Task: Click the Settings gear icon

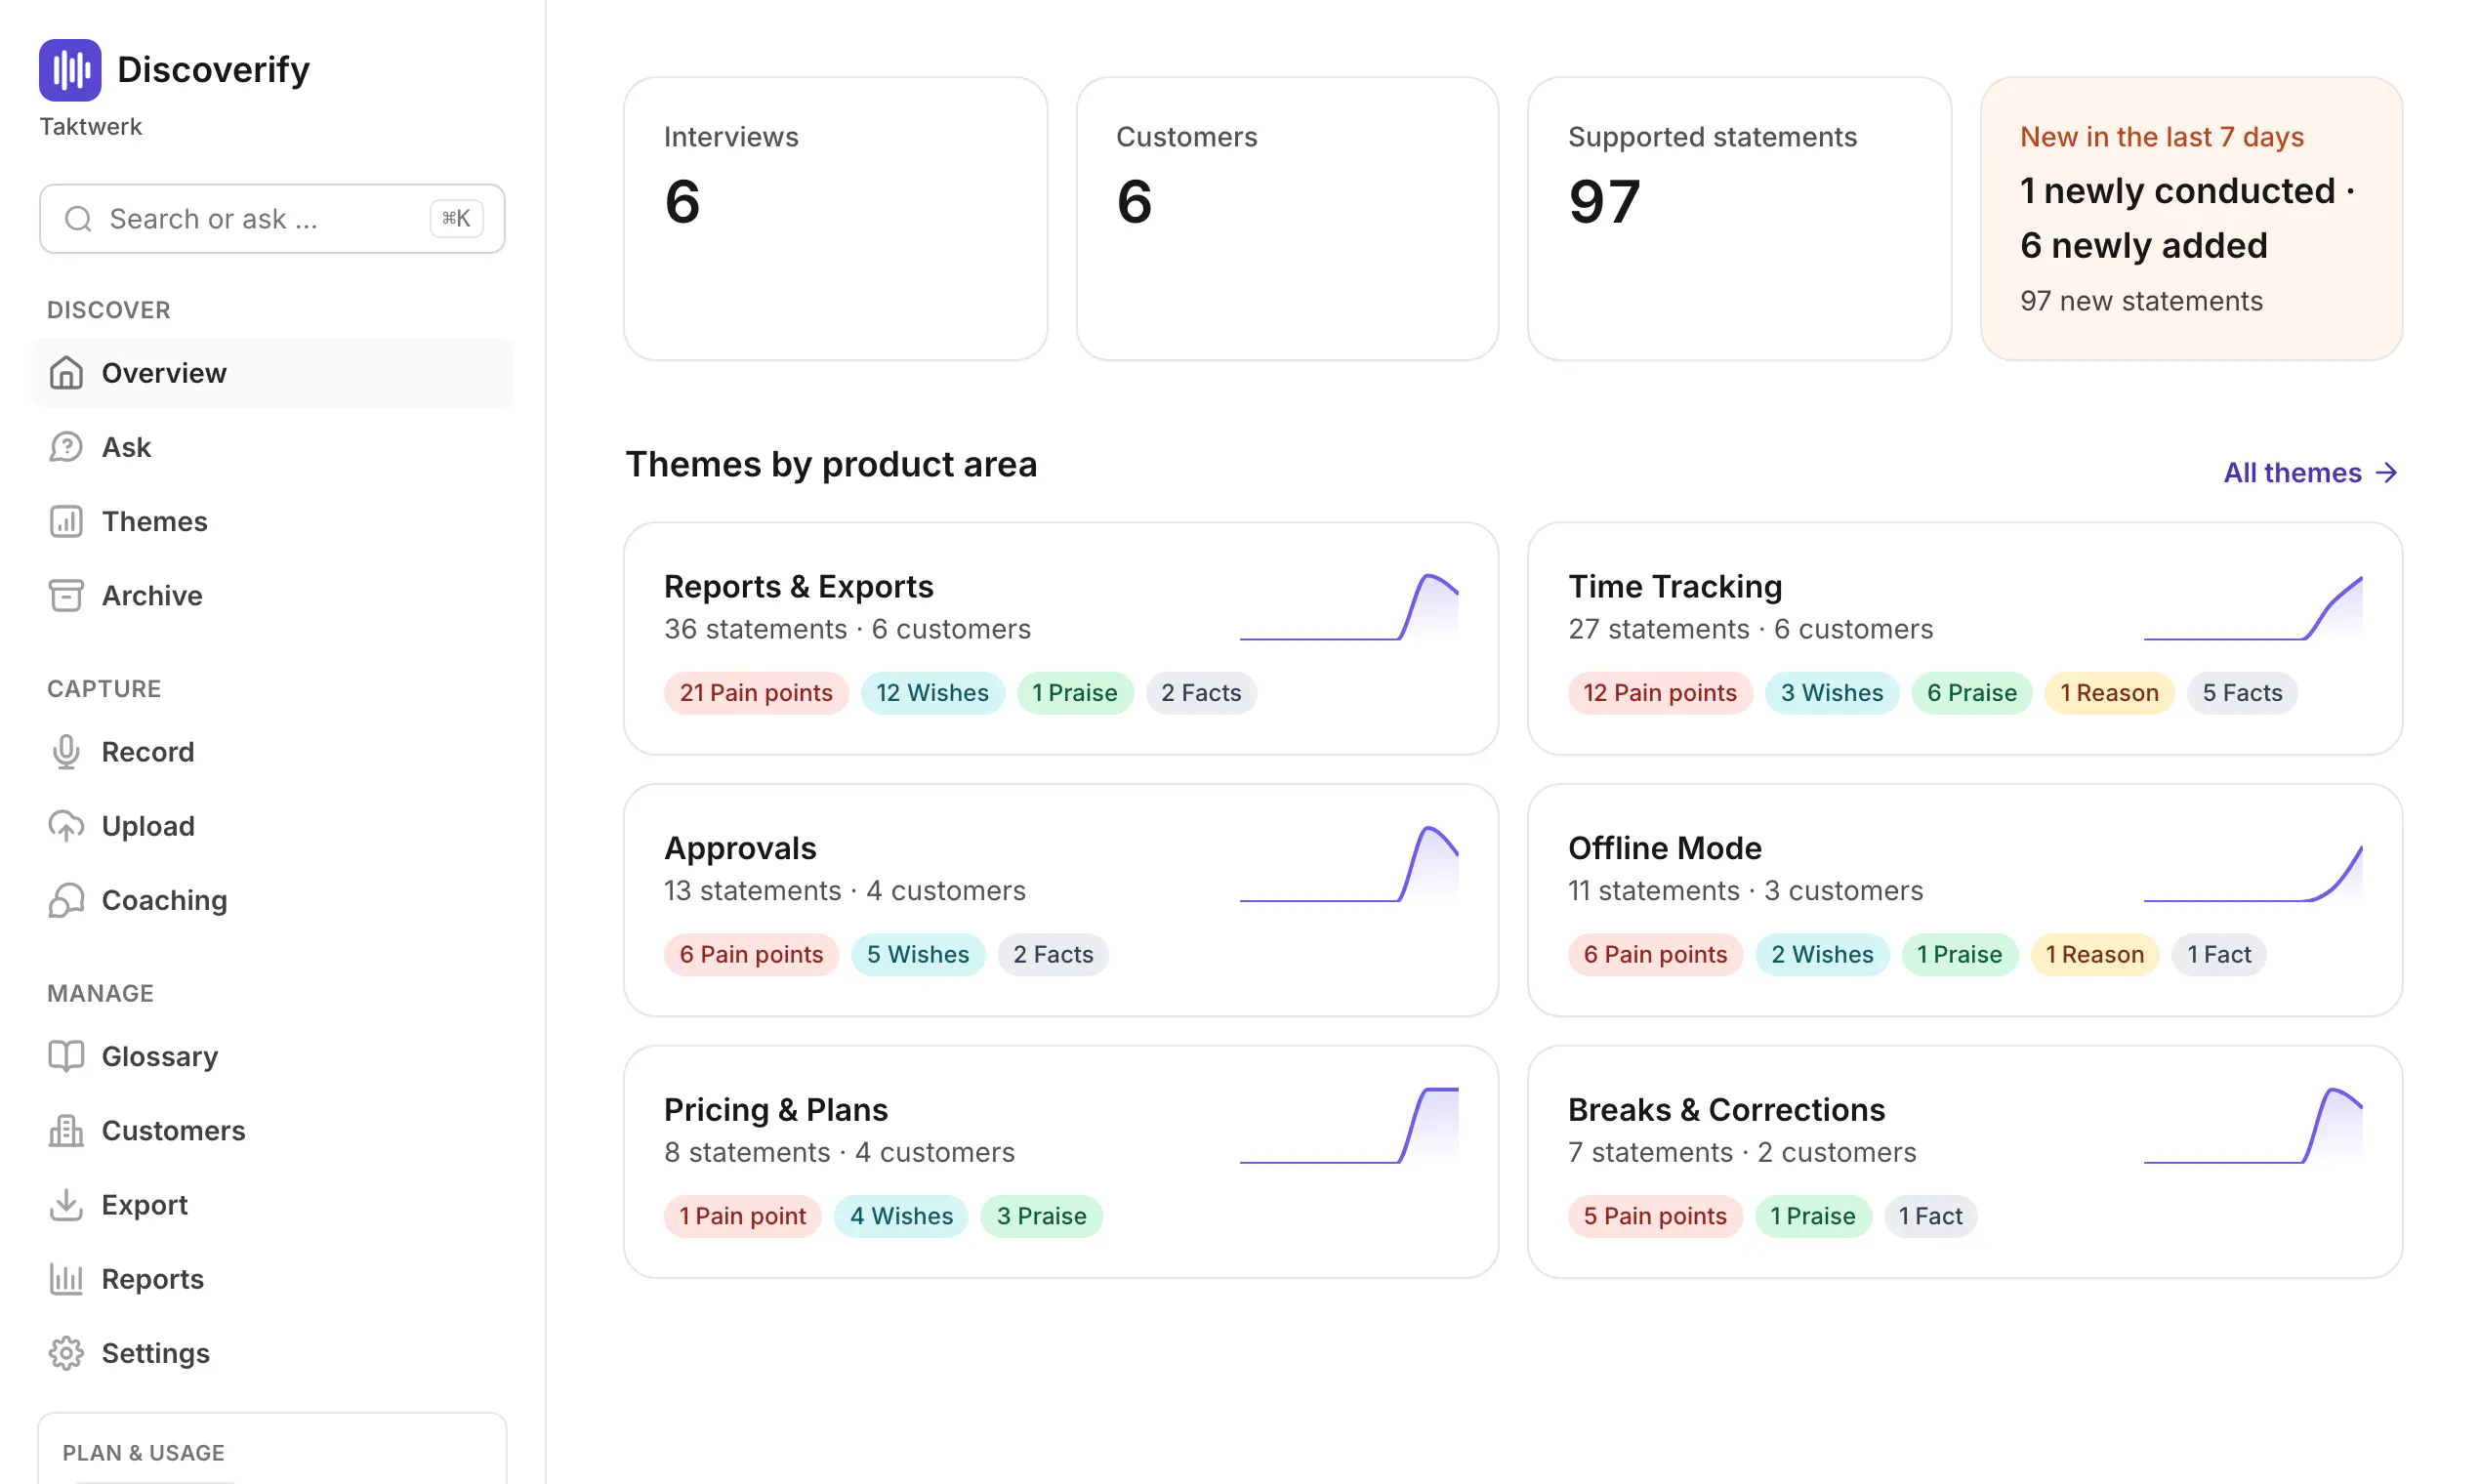Action: click(66, 1353)
